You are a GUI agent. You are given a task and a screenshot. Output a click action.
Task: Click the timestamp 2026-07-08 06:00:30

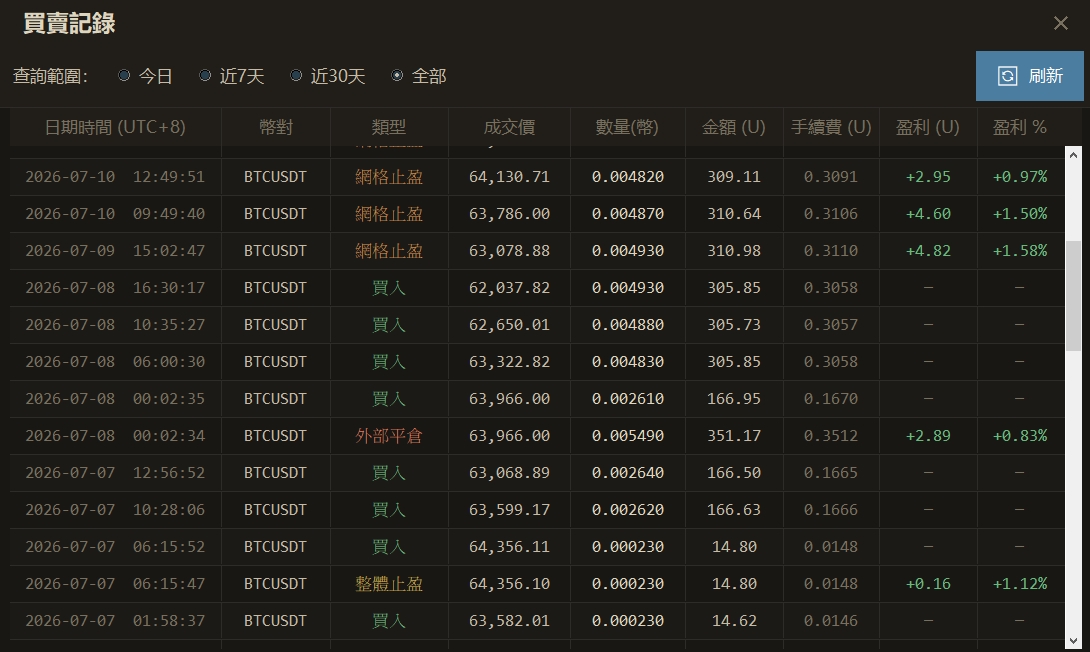click(115, 361)
